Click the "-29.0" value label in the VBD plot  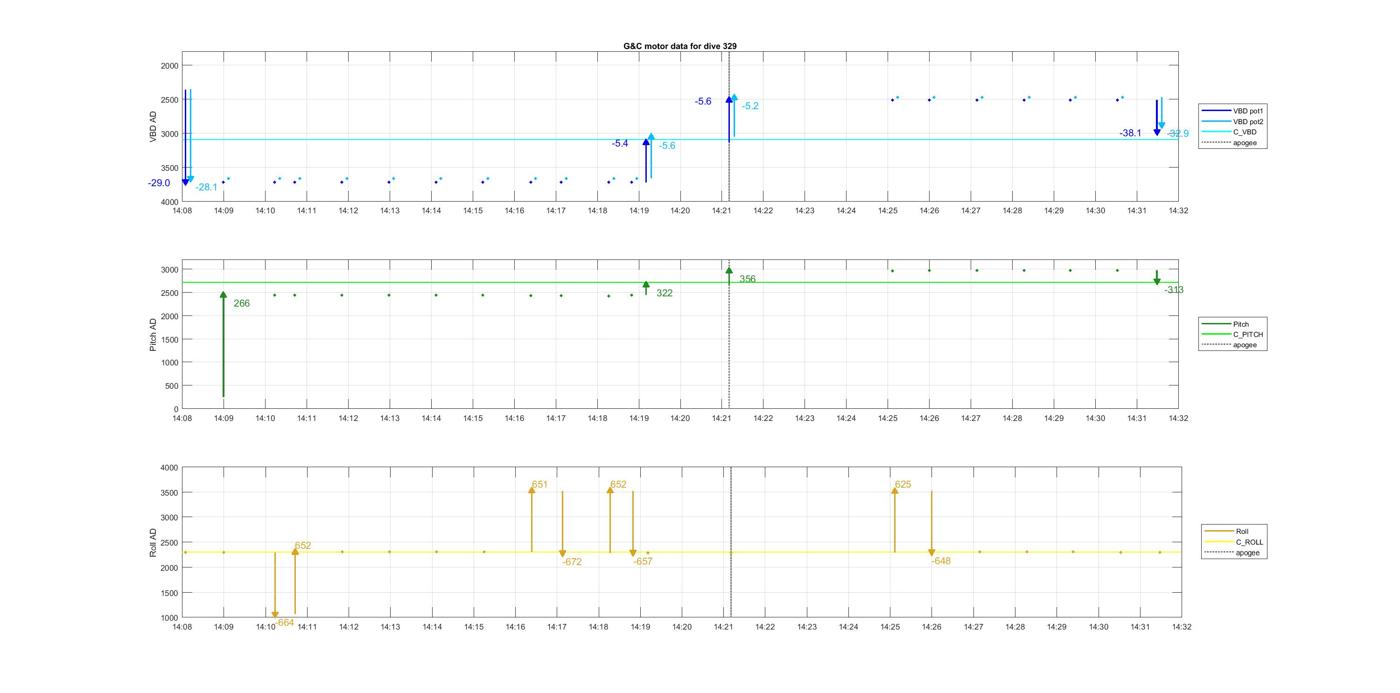(159, 183)
